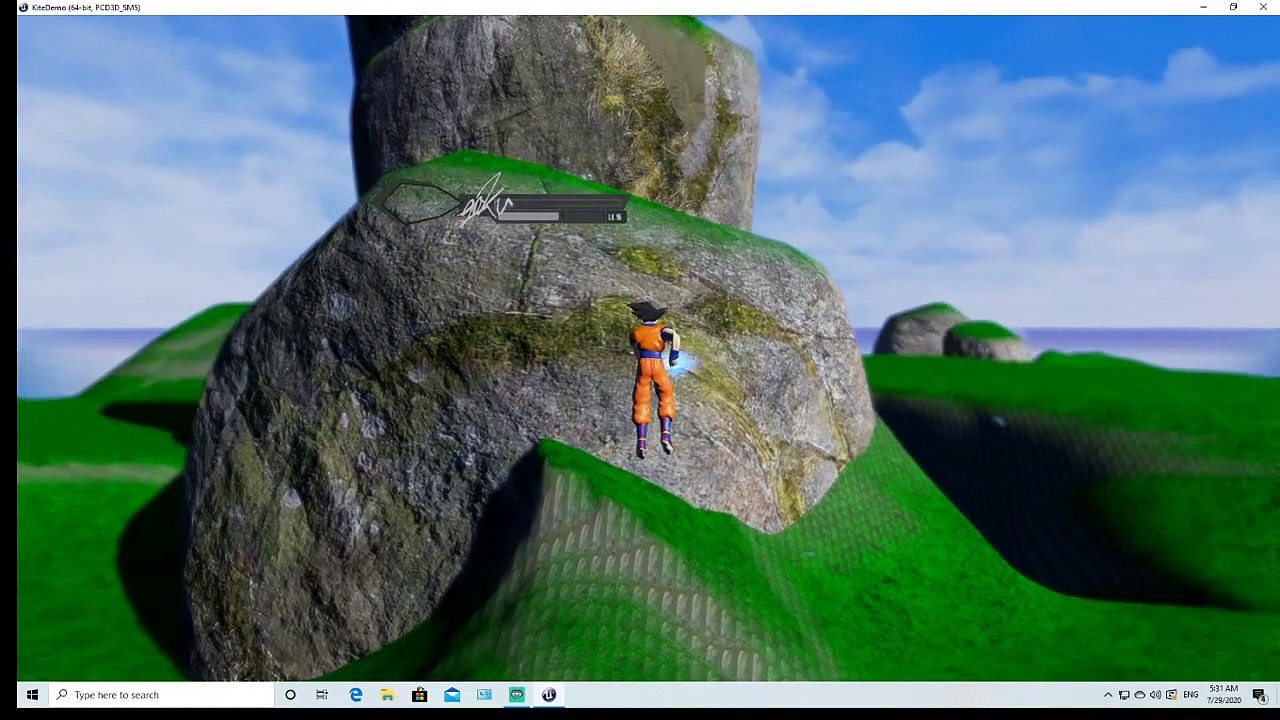Click the KiteDemo title bar icon
Image resolution: width=1280 pixels, height=720 pixels.
pyautogui.click(x=23, y=7)
